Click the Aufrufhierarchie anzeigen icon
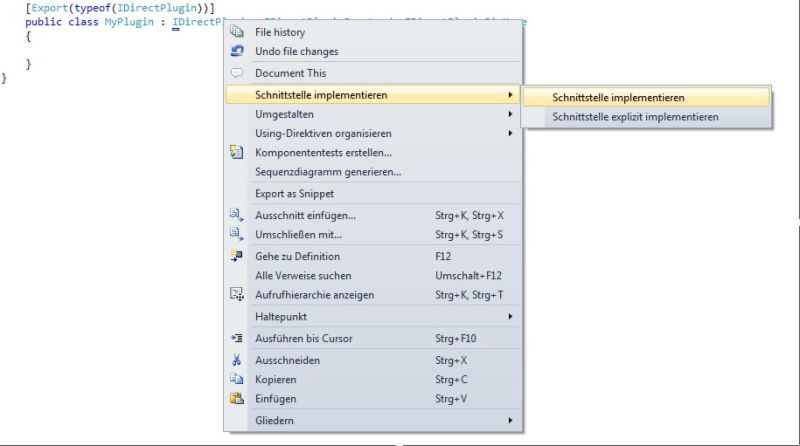 237,294
